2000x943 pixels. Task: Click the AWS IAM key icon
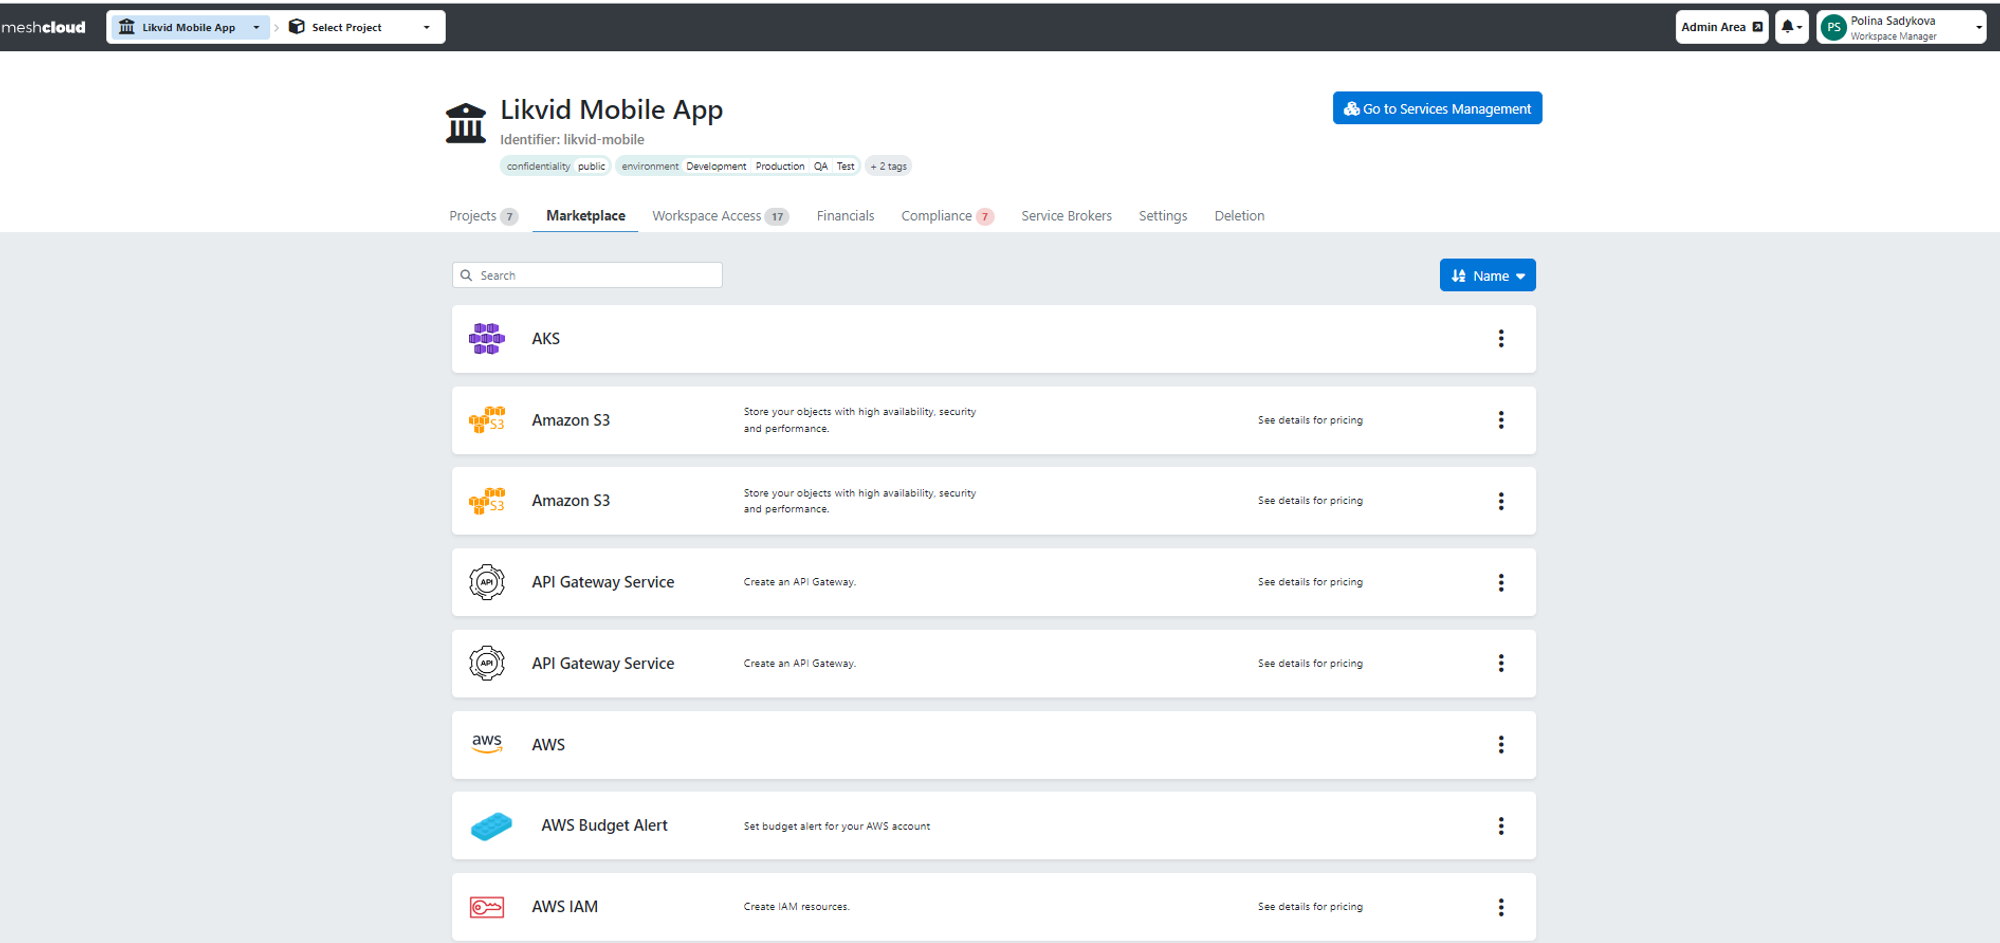pyautogui.click(x=487, y=907)
